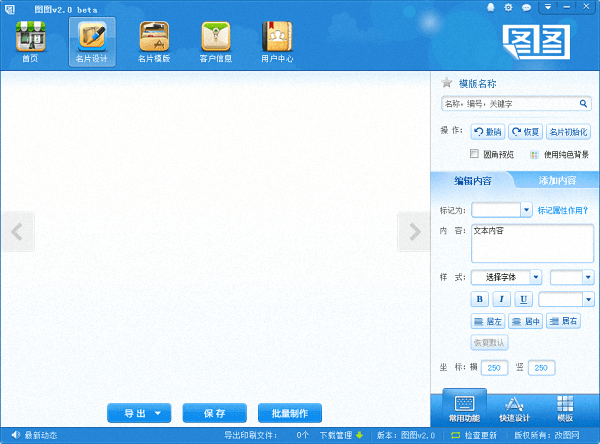Open the 标记属性作用? link
Screen dimensions: 600x444
[x=562, y=210]
